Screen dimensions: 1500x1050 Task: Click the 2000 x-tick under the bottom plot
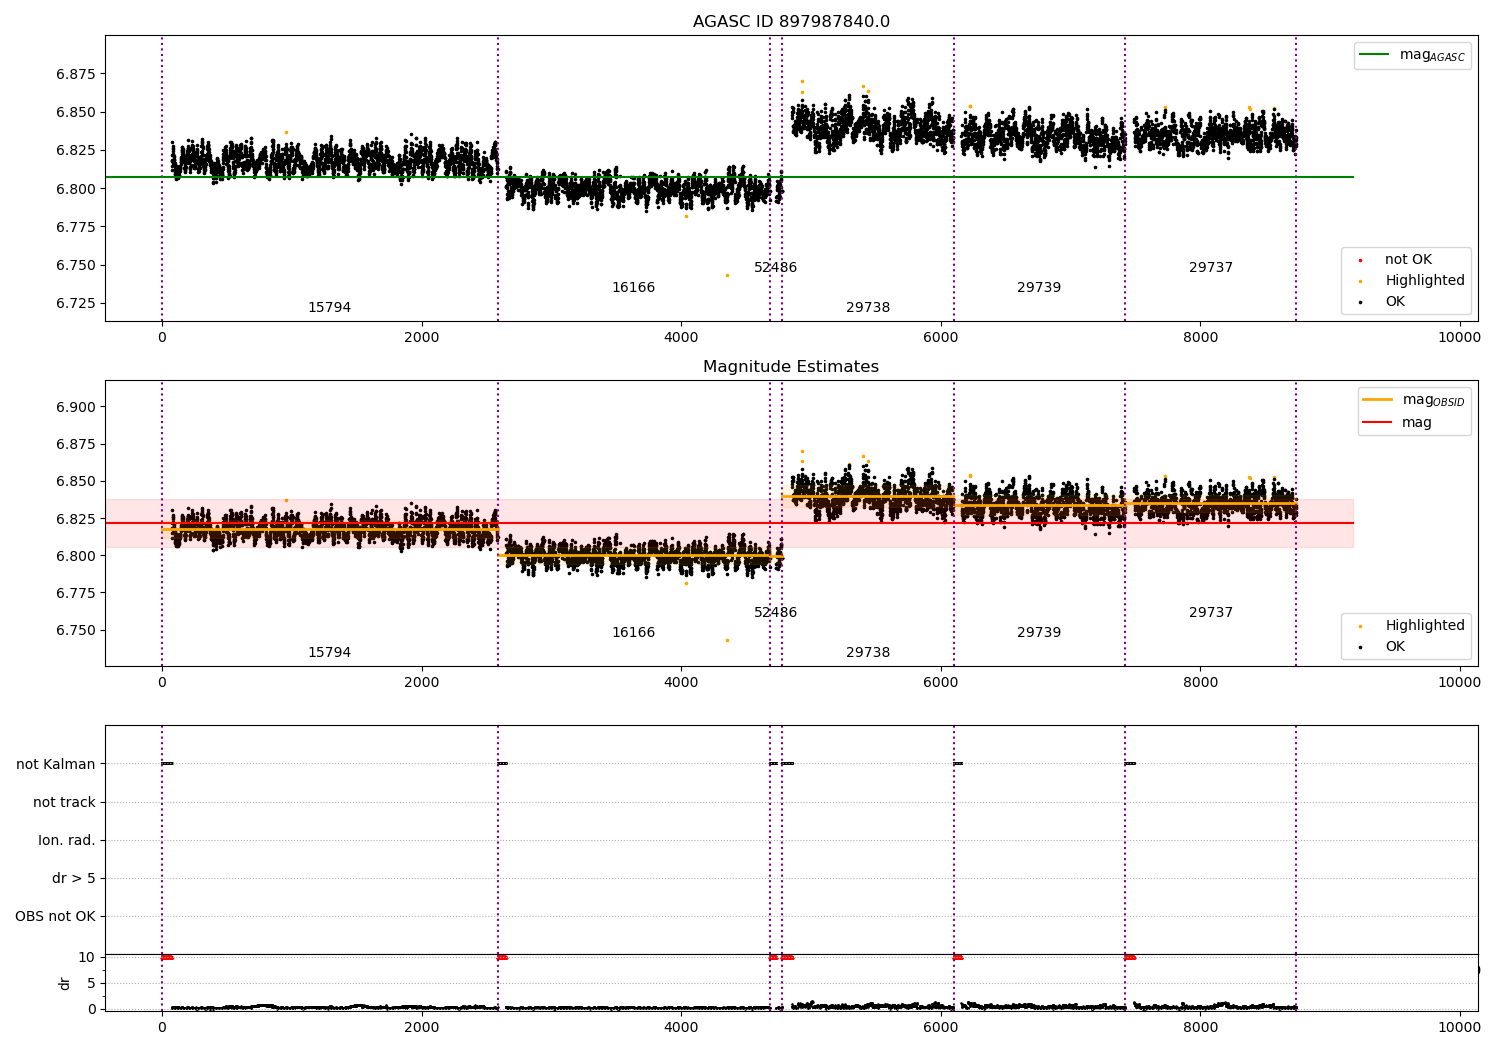[422, 1028]
